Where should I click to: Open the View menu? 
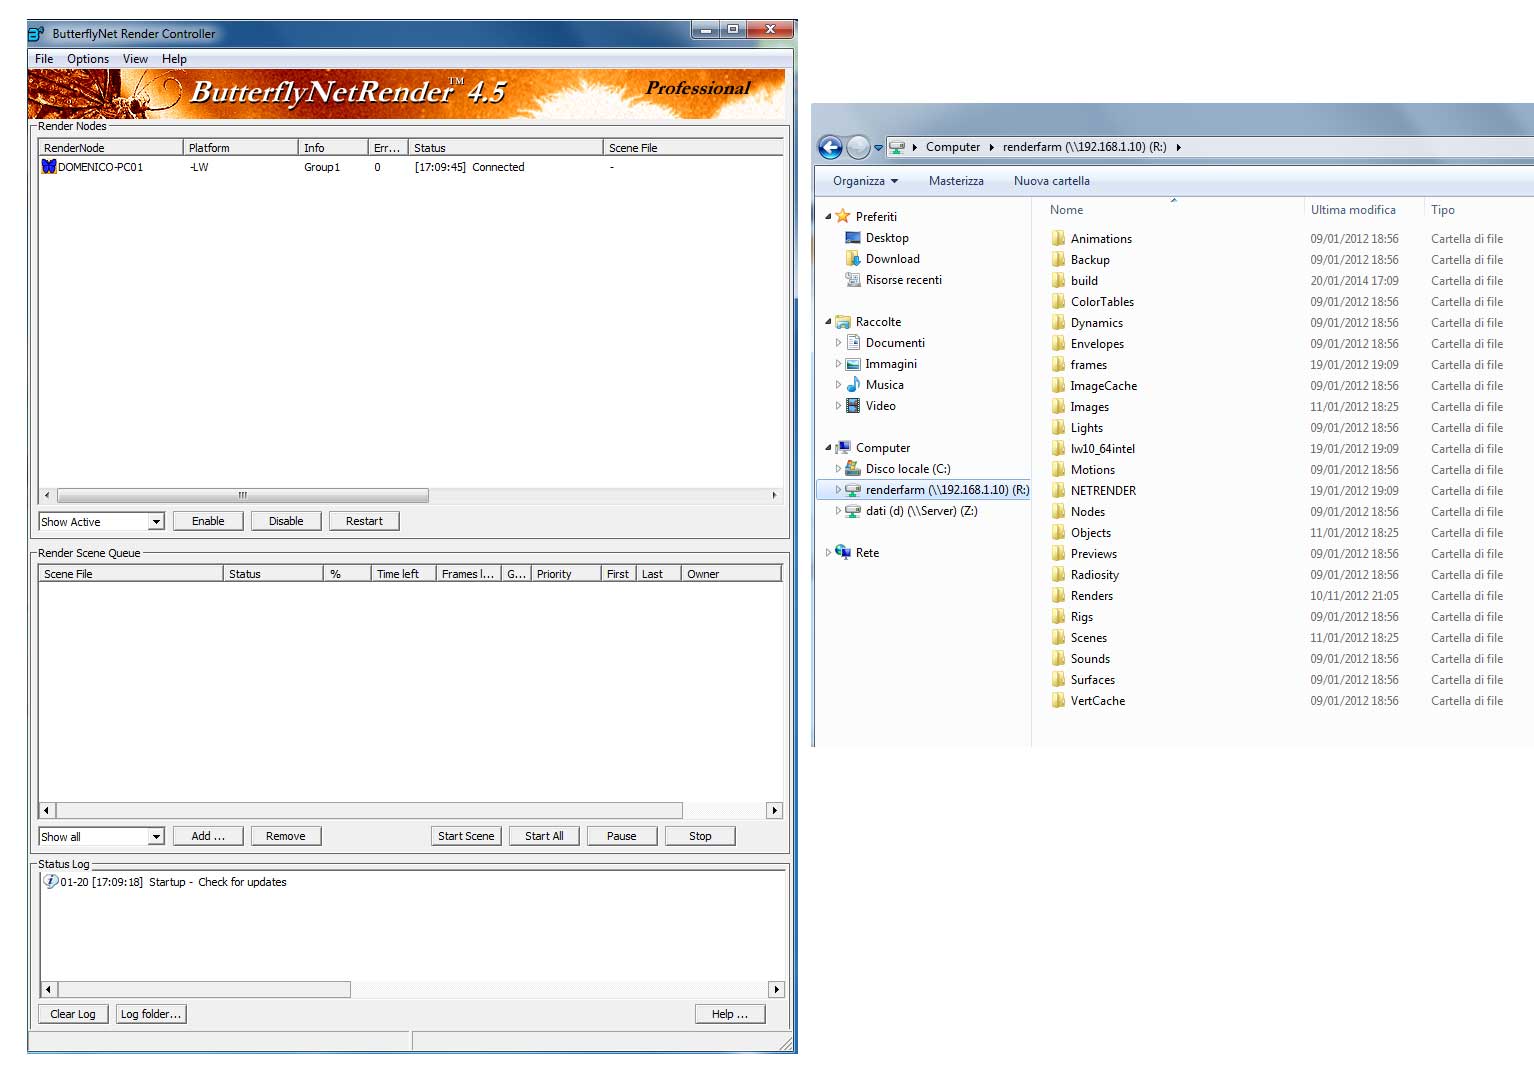pyautogui.click(x=135, y=59)
